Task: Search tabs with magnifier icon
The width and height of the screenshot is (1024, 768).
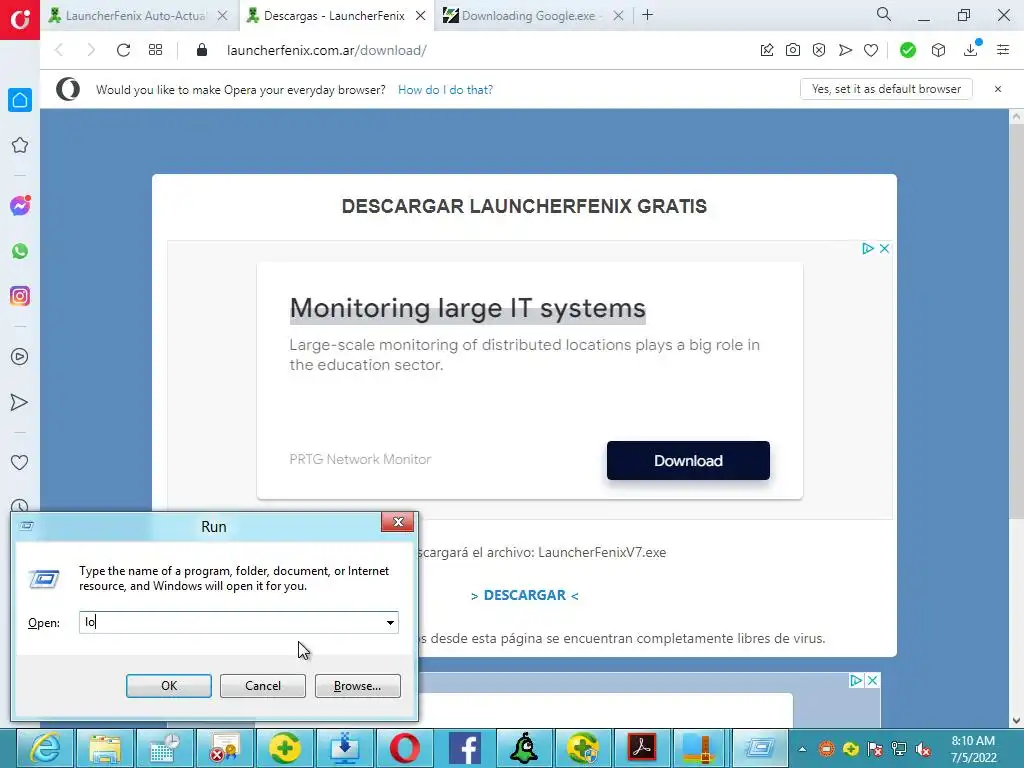Action: click(x=884, y=14)
